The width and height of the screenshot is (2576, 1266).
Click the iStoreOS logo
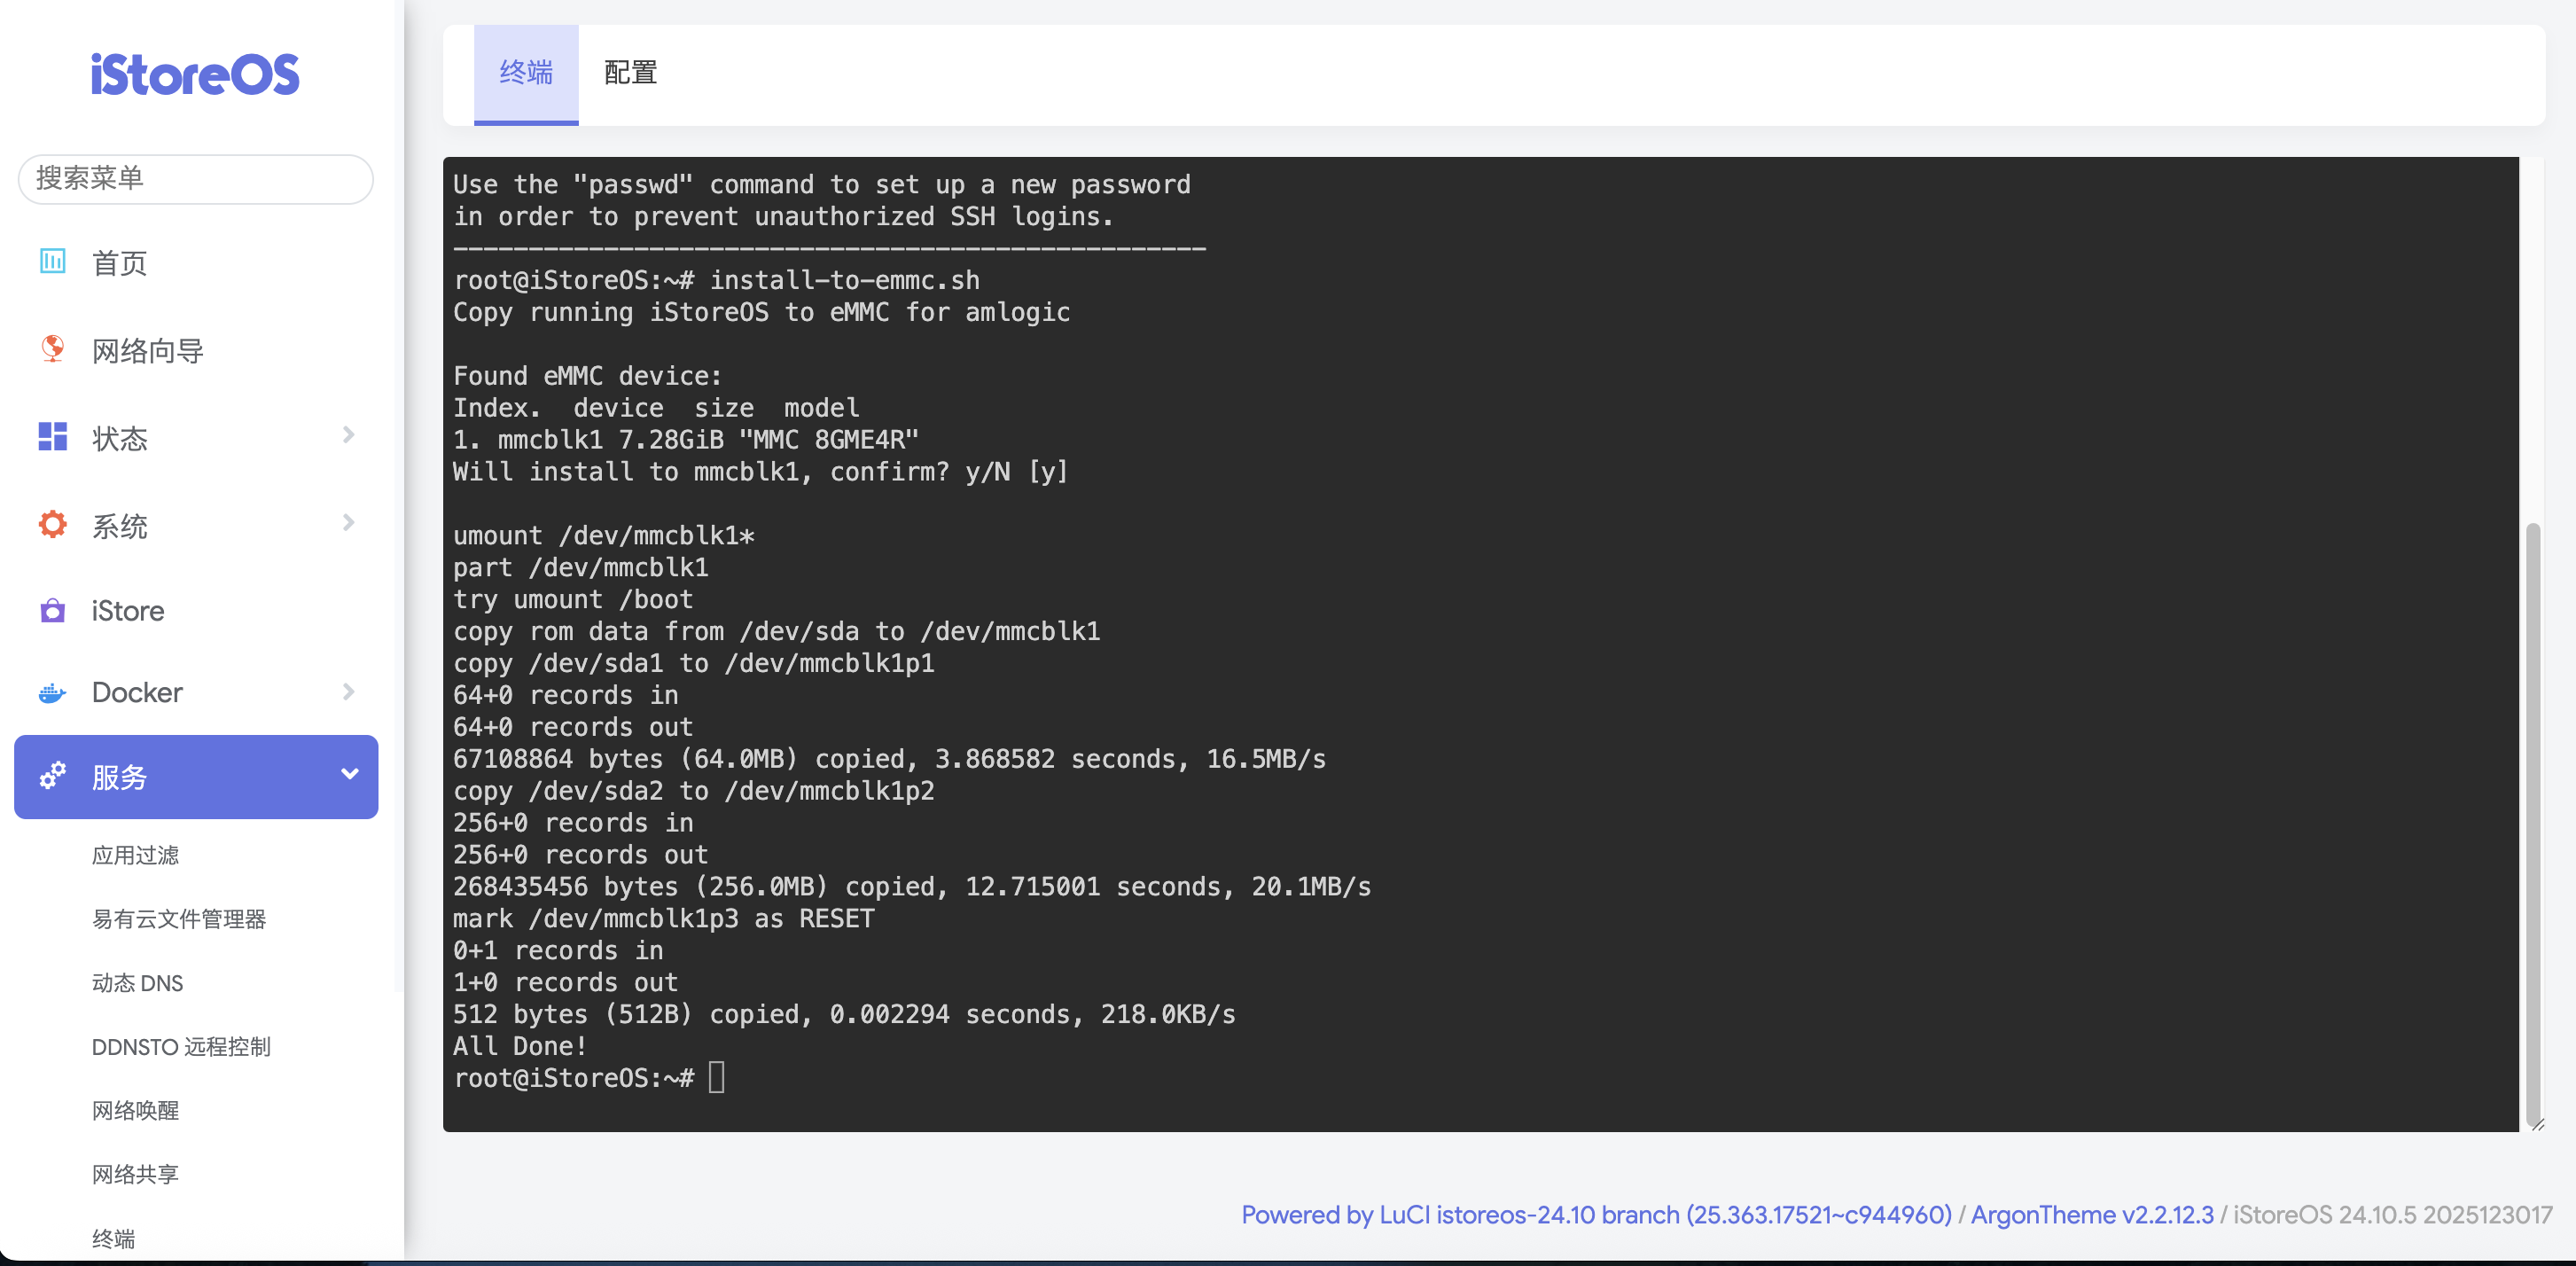click(x=195, y=75)
